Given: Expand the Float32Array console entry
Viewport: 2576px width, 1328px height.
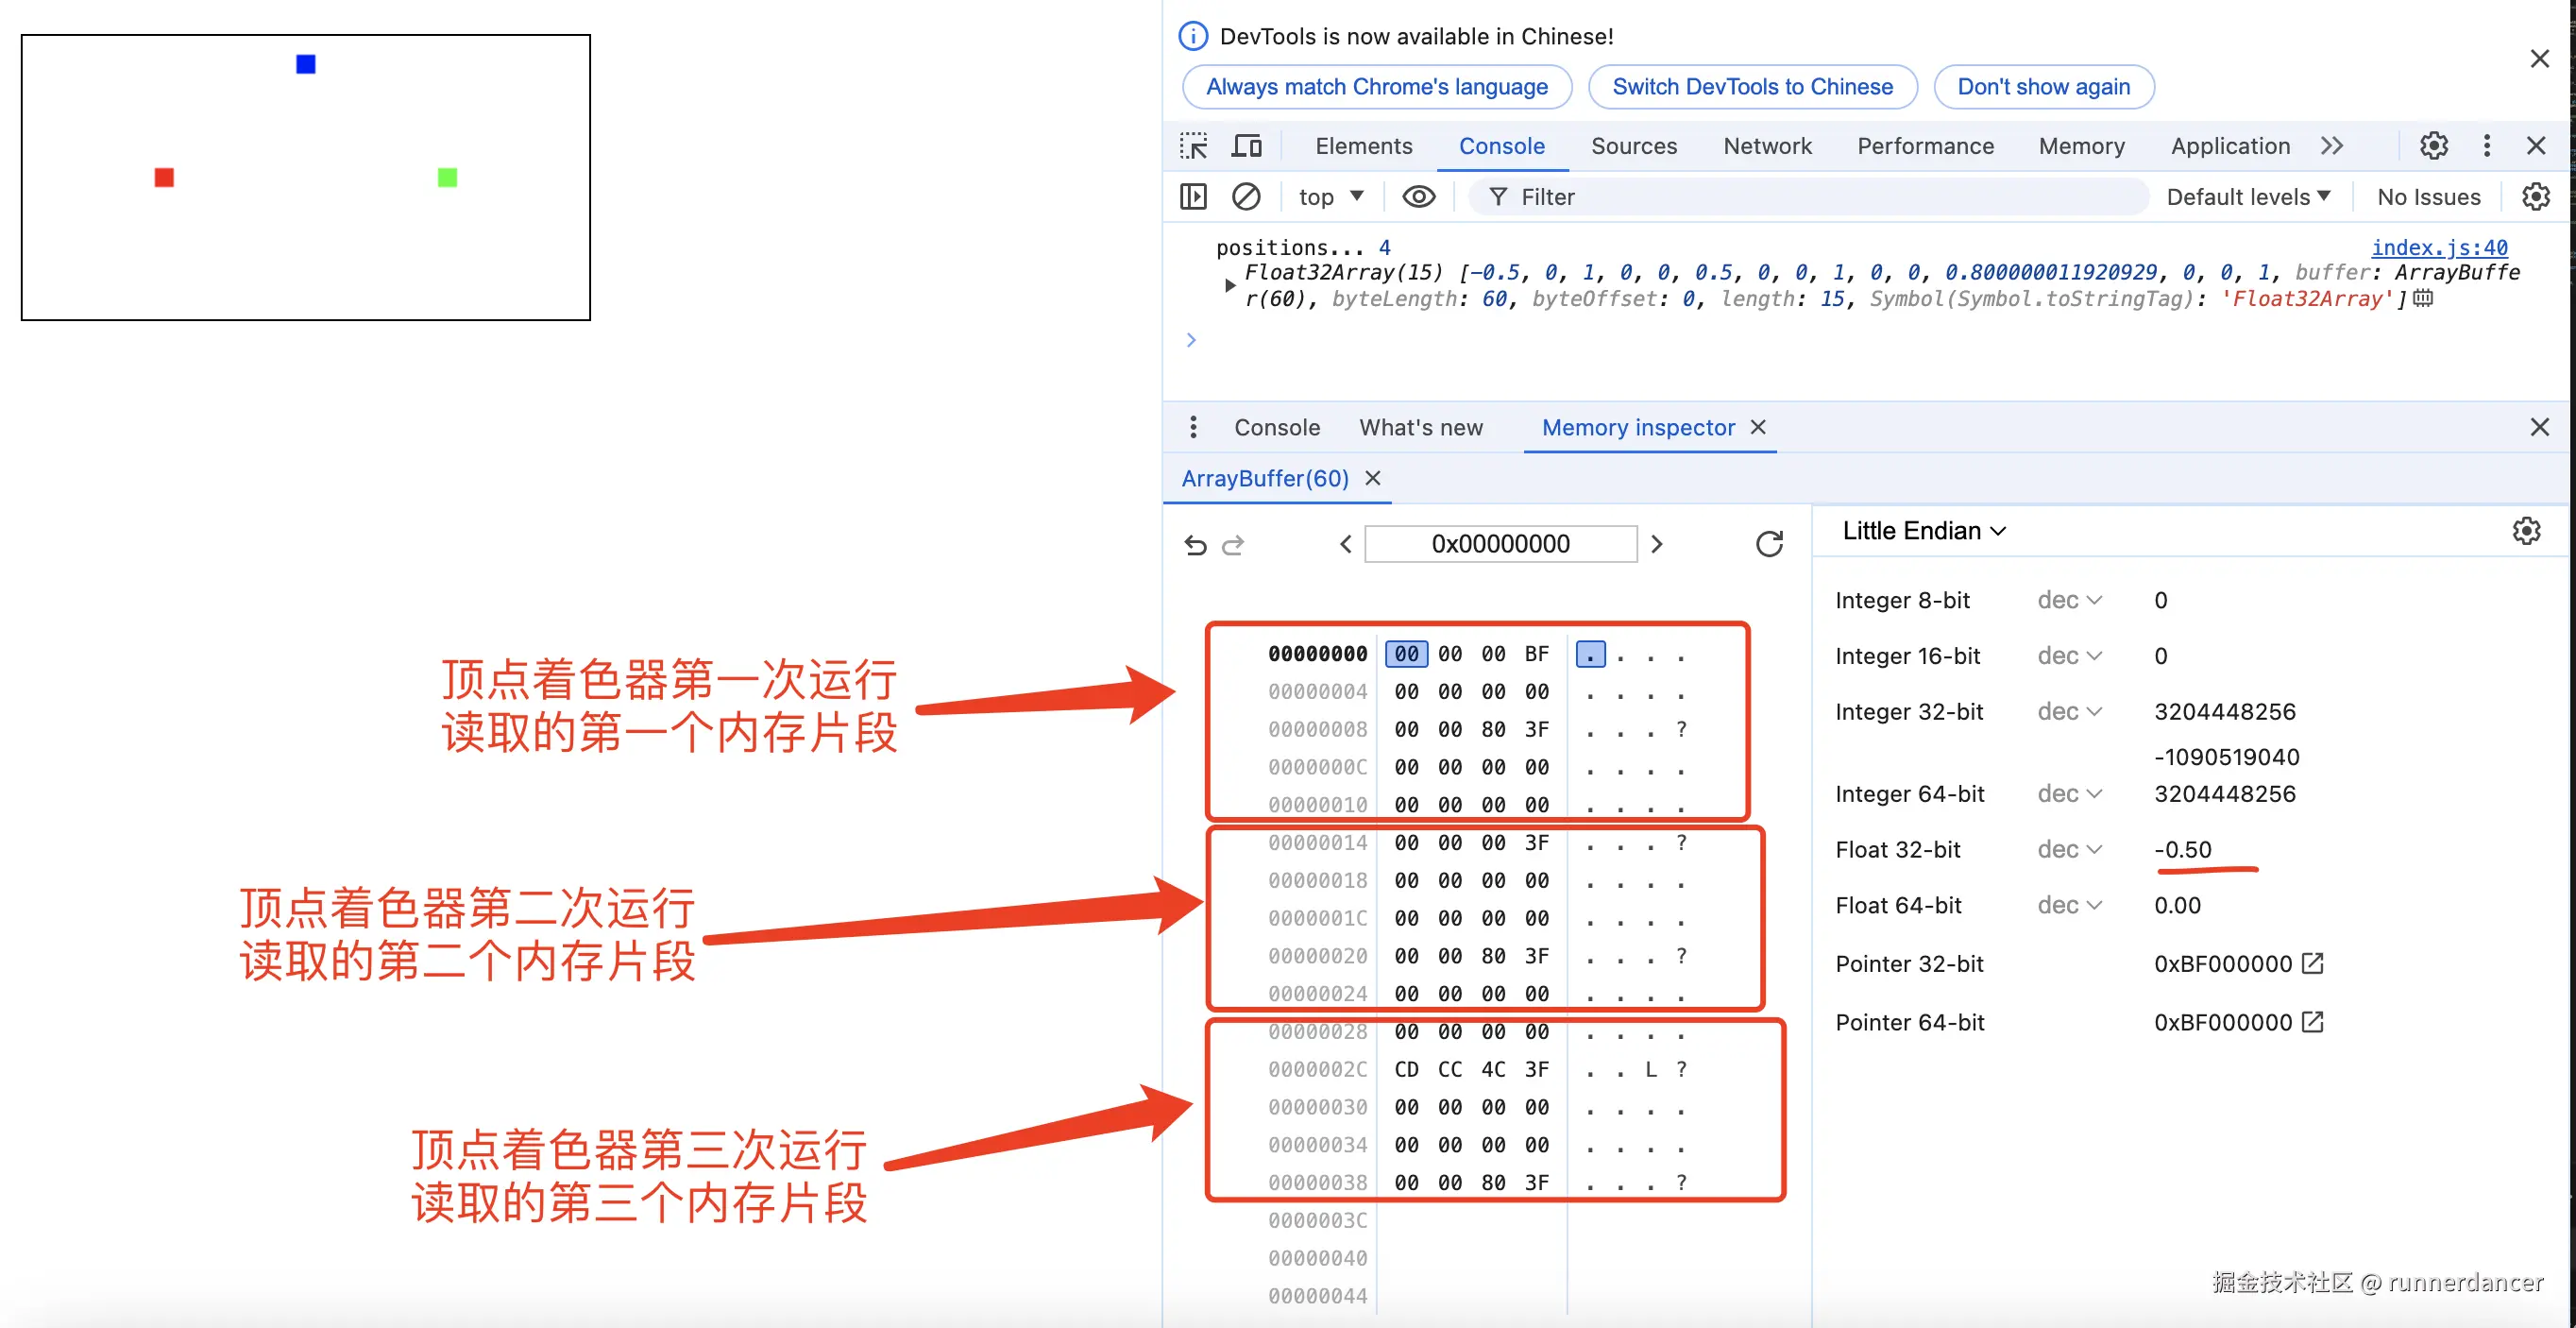Looking at the screenshot, I should 1230,286.
